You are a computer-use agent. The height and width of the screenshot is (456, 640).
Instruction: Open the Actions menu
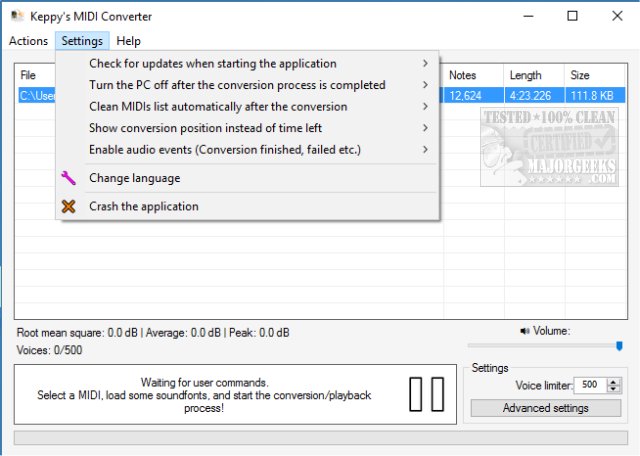[x=28, y=41]
